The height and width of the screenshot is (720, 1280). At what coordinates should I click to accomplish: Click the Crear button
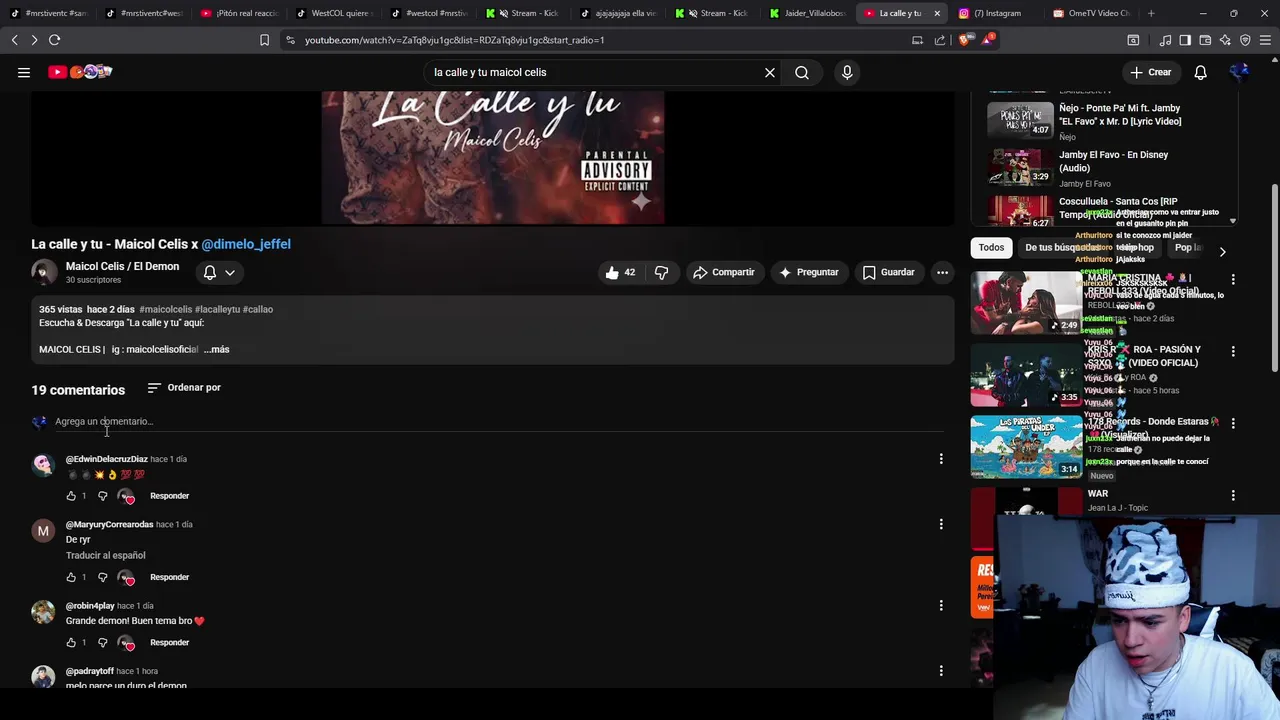[1150, 72]
